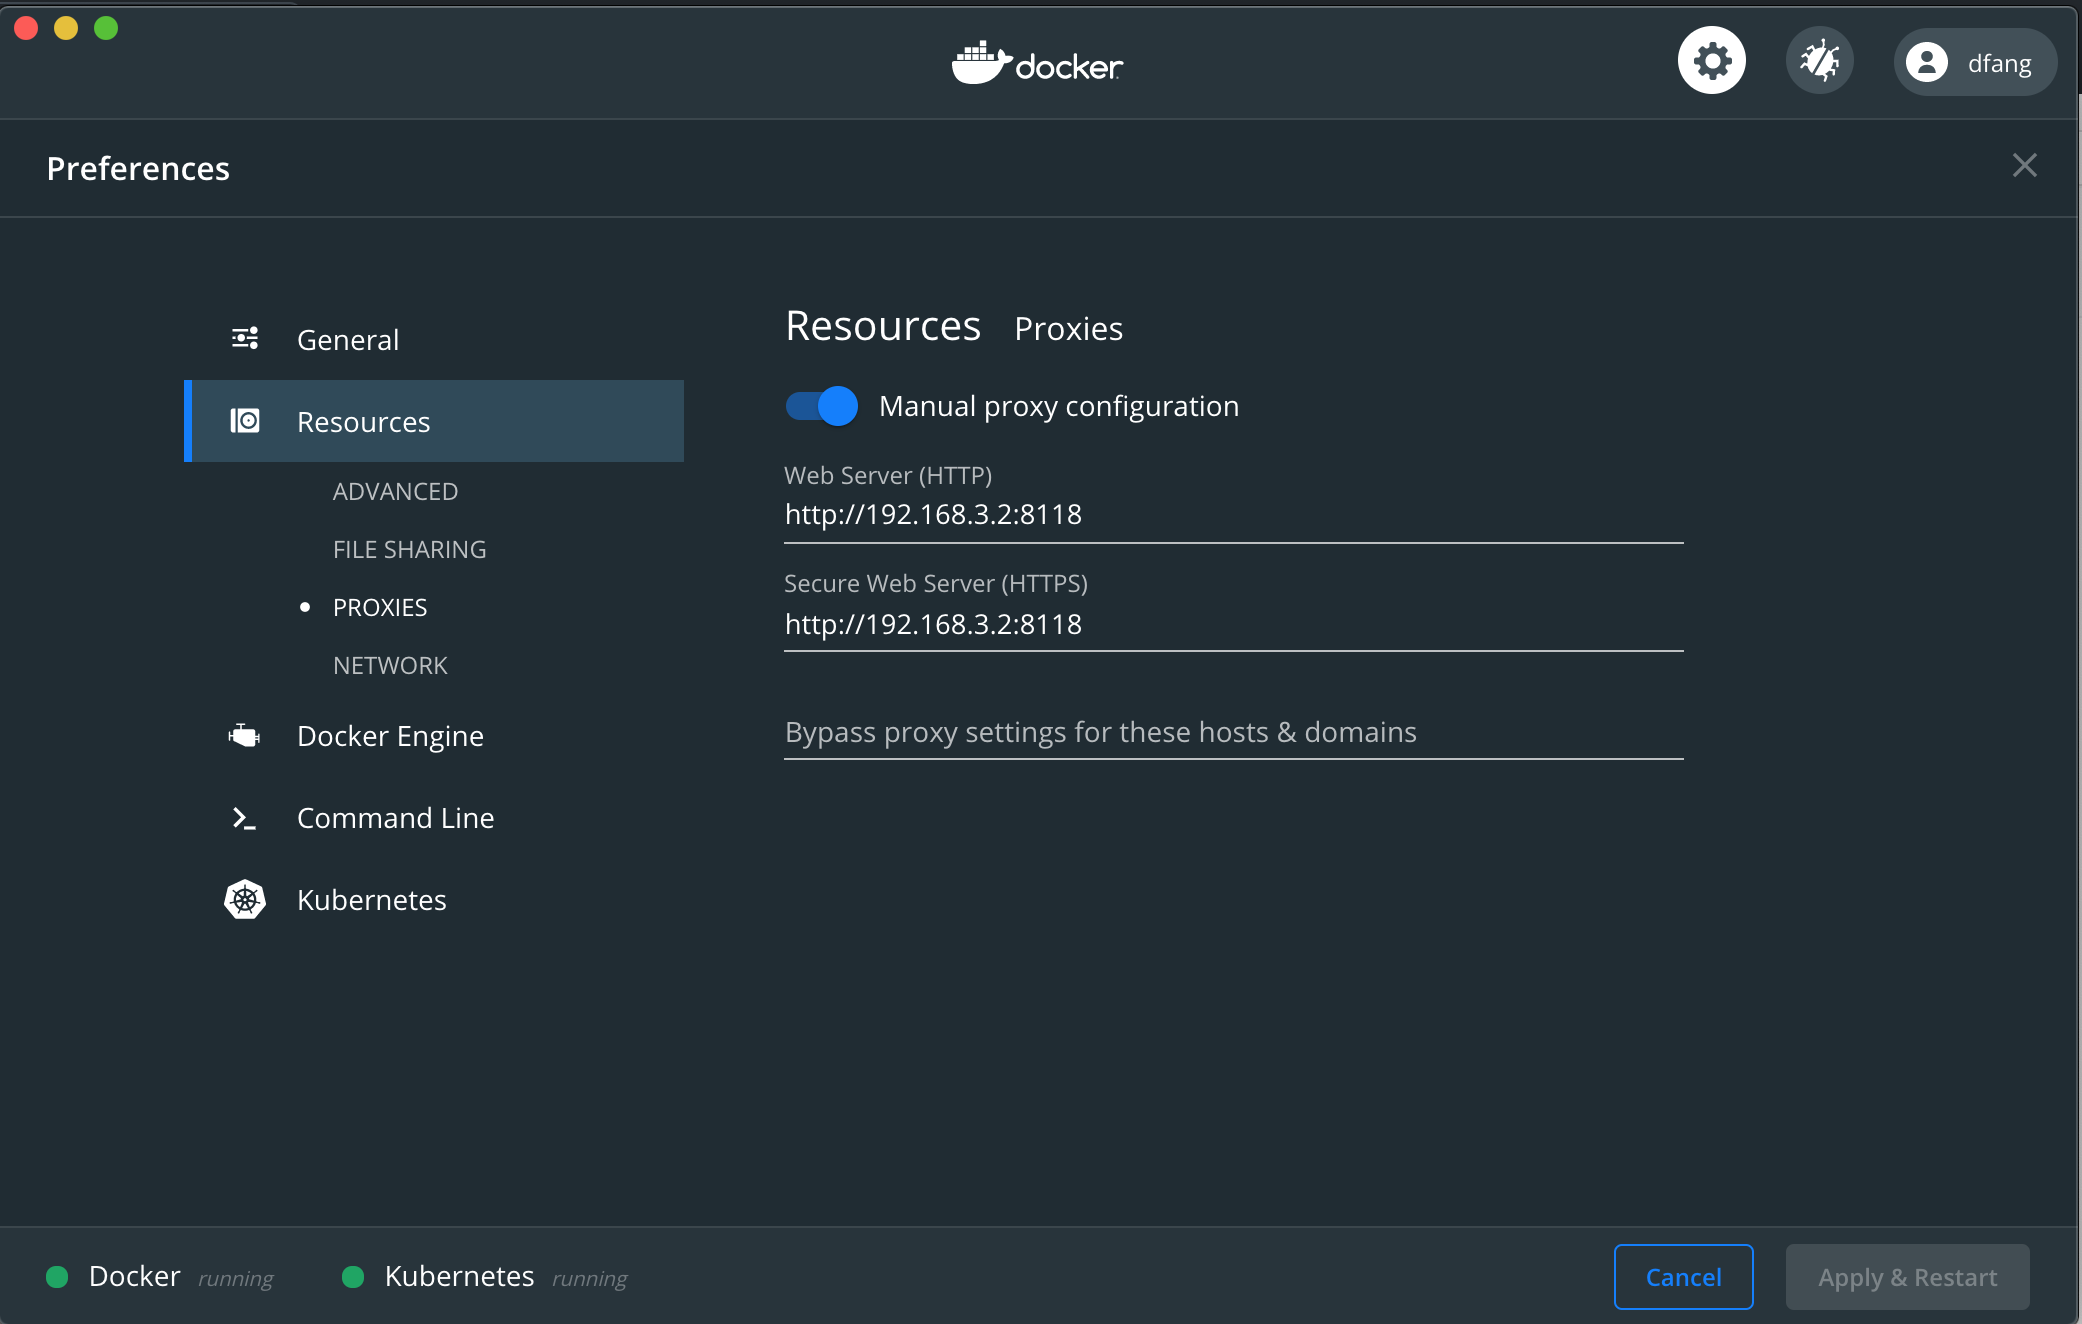Select PROXIES in the sidebar
Image resolution: width=2082 pixels, height=1324 pixels.
point(380,608)
